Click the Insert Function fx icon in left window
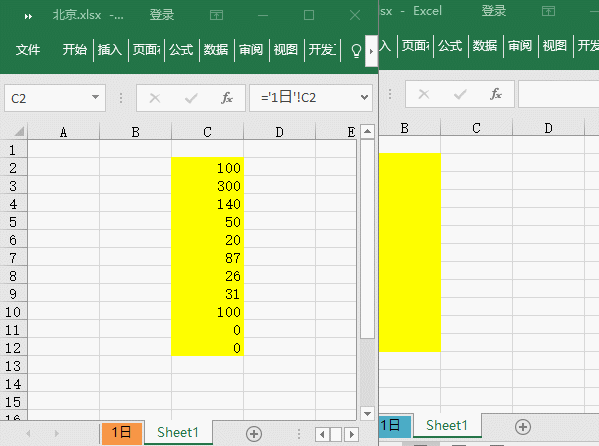This screenshot has width=599, height=446. [x=227, y=98]
